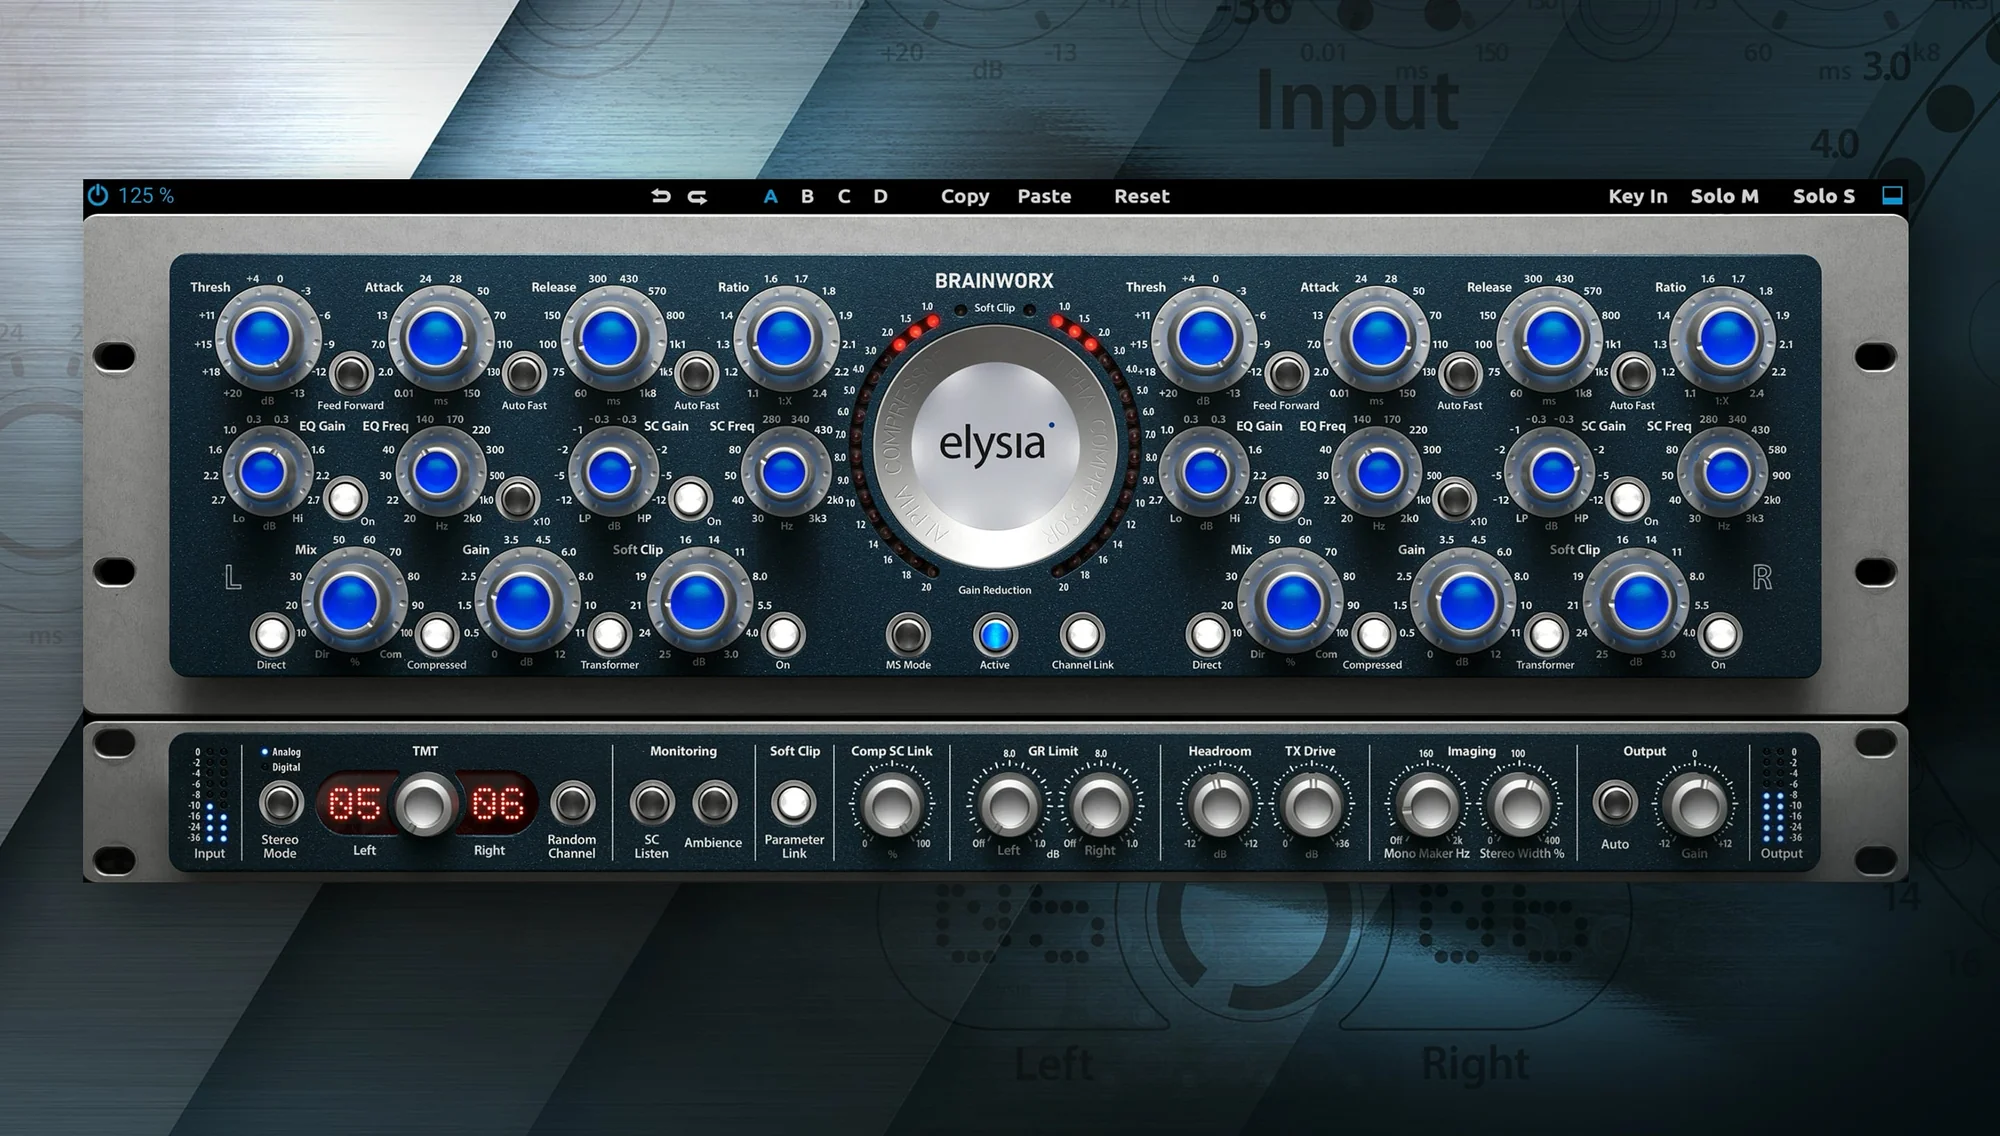Click the undo arrow icon
2000x1136 pixels.
[x=661, y=196]
